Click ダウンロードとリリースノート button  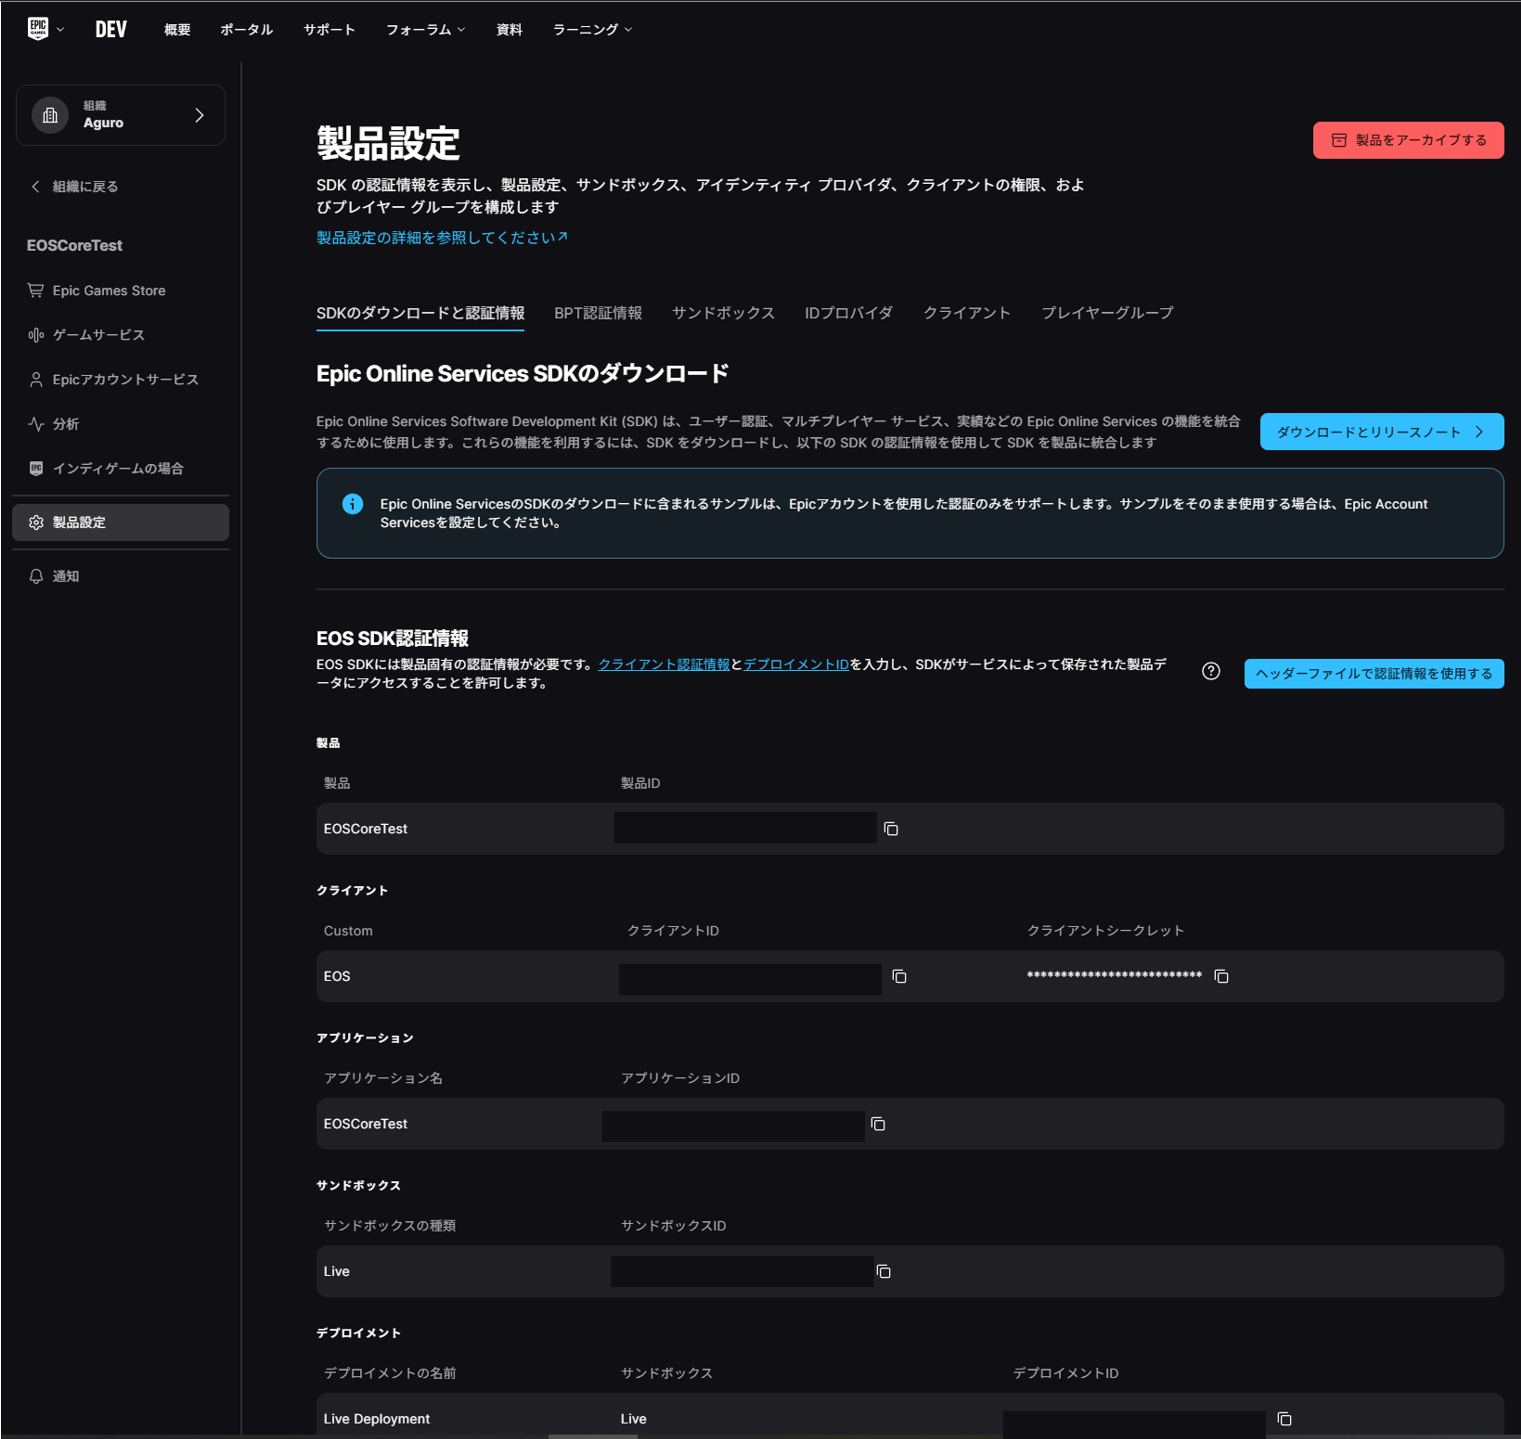pos(1382,432)
